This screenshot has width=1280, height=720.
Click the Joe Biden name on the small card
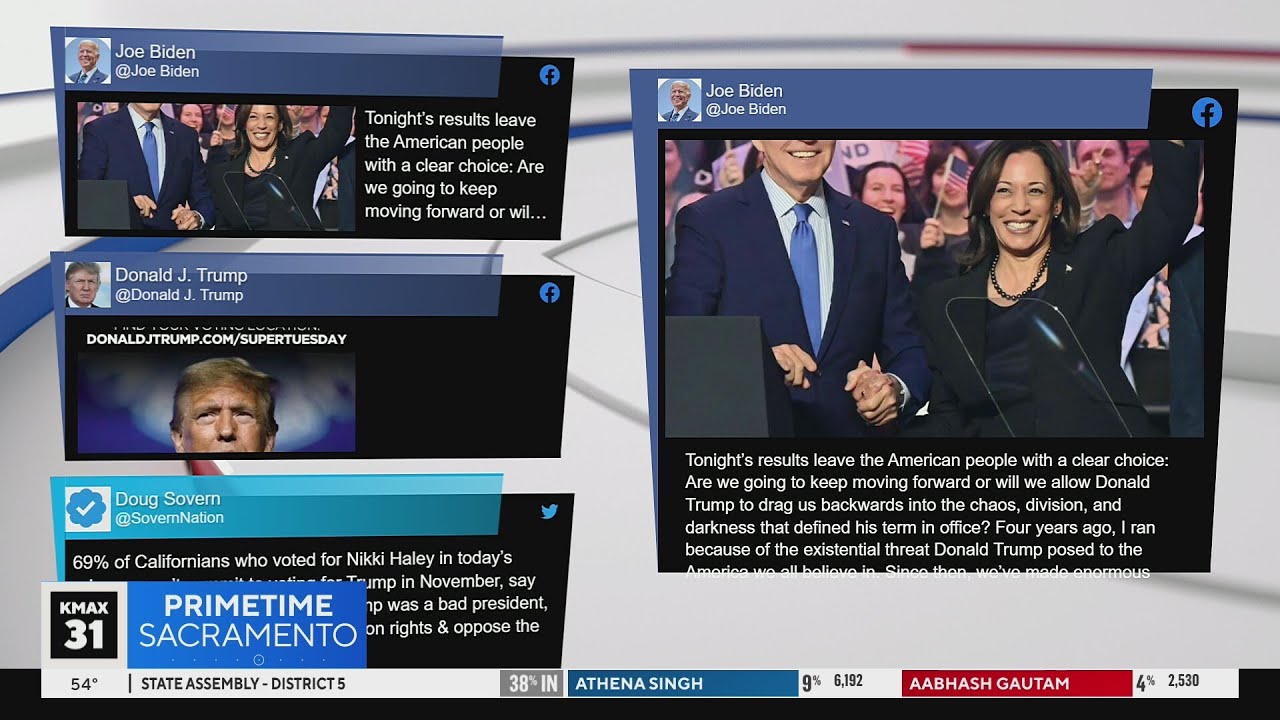[155, 52]
